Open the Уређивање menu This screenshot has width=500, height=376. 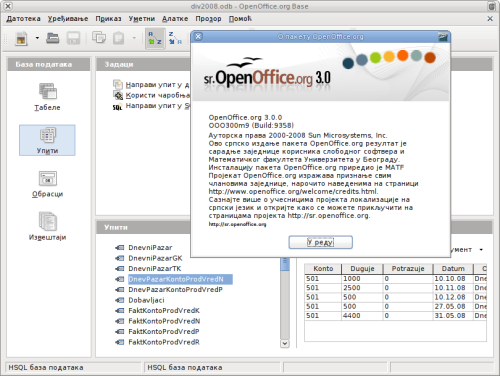pyautogui.click(x=68, y=19)
